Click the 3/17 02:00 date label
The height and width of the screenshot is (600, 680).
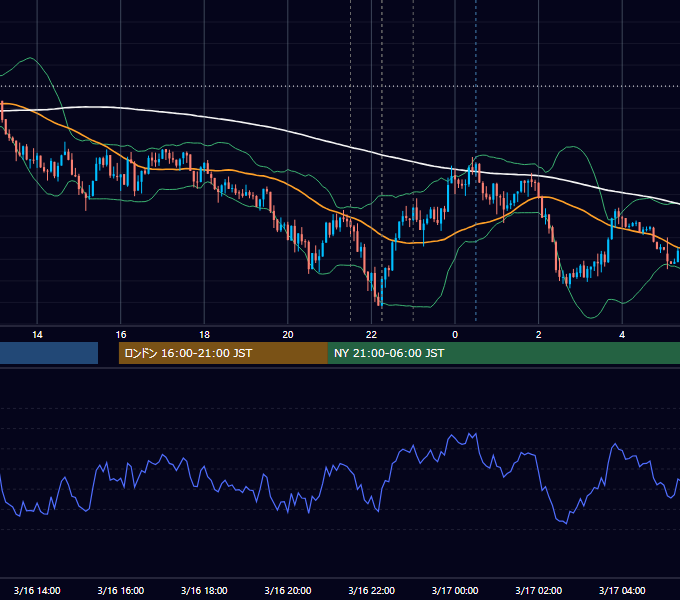(539, 590)
